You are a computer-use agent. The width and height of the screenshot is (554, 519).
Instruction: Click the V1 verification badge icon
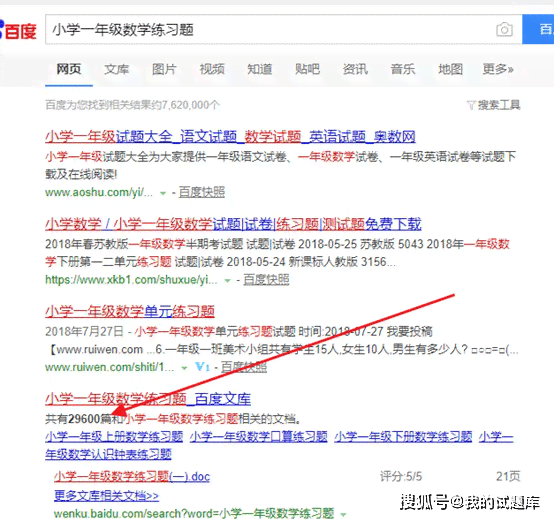coord(202,367)
